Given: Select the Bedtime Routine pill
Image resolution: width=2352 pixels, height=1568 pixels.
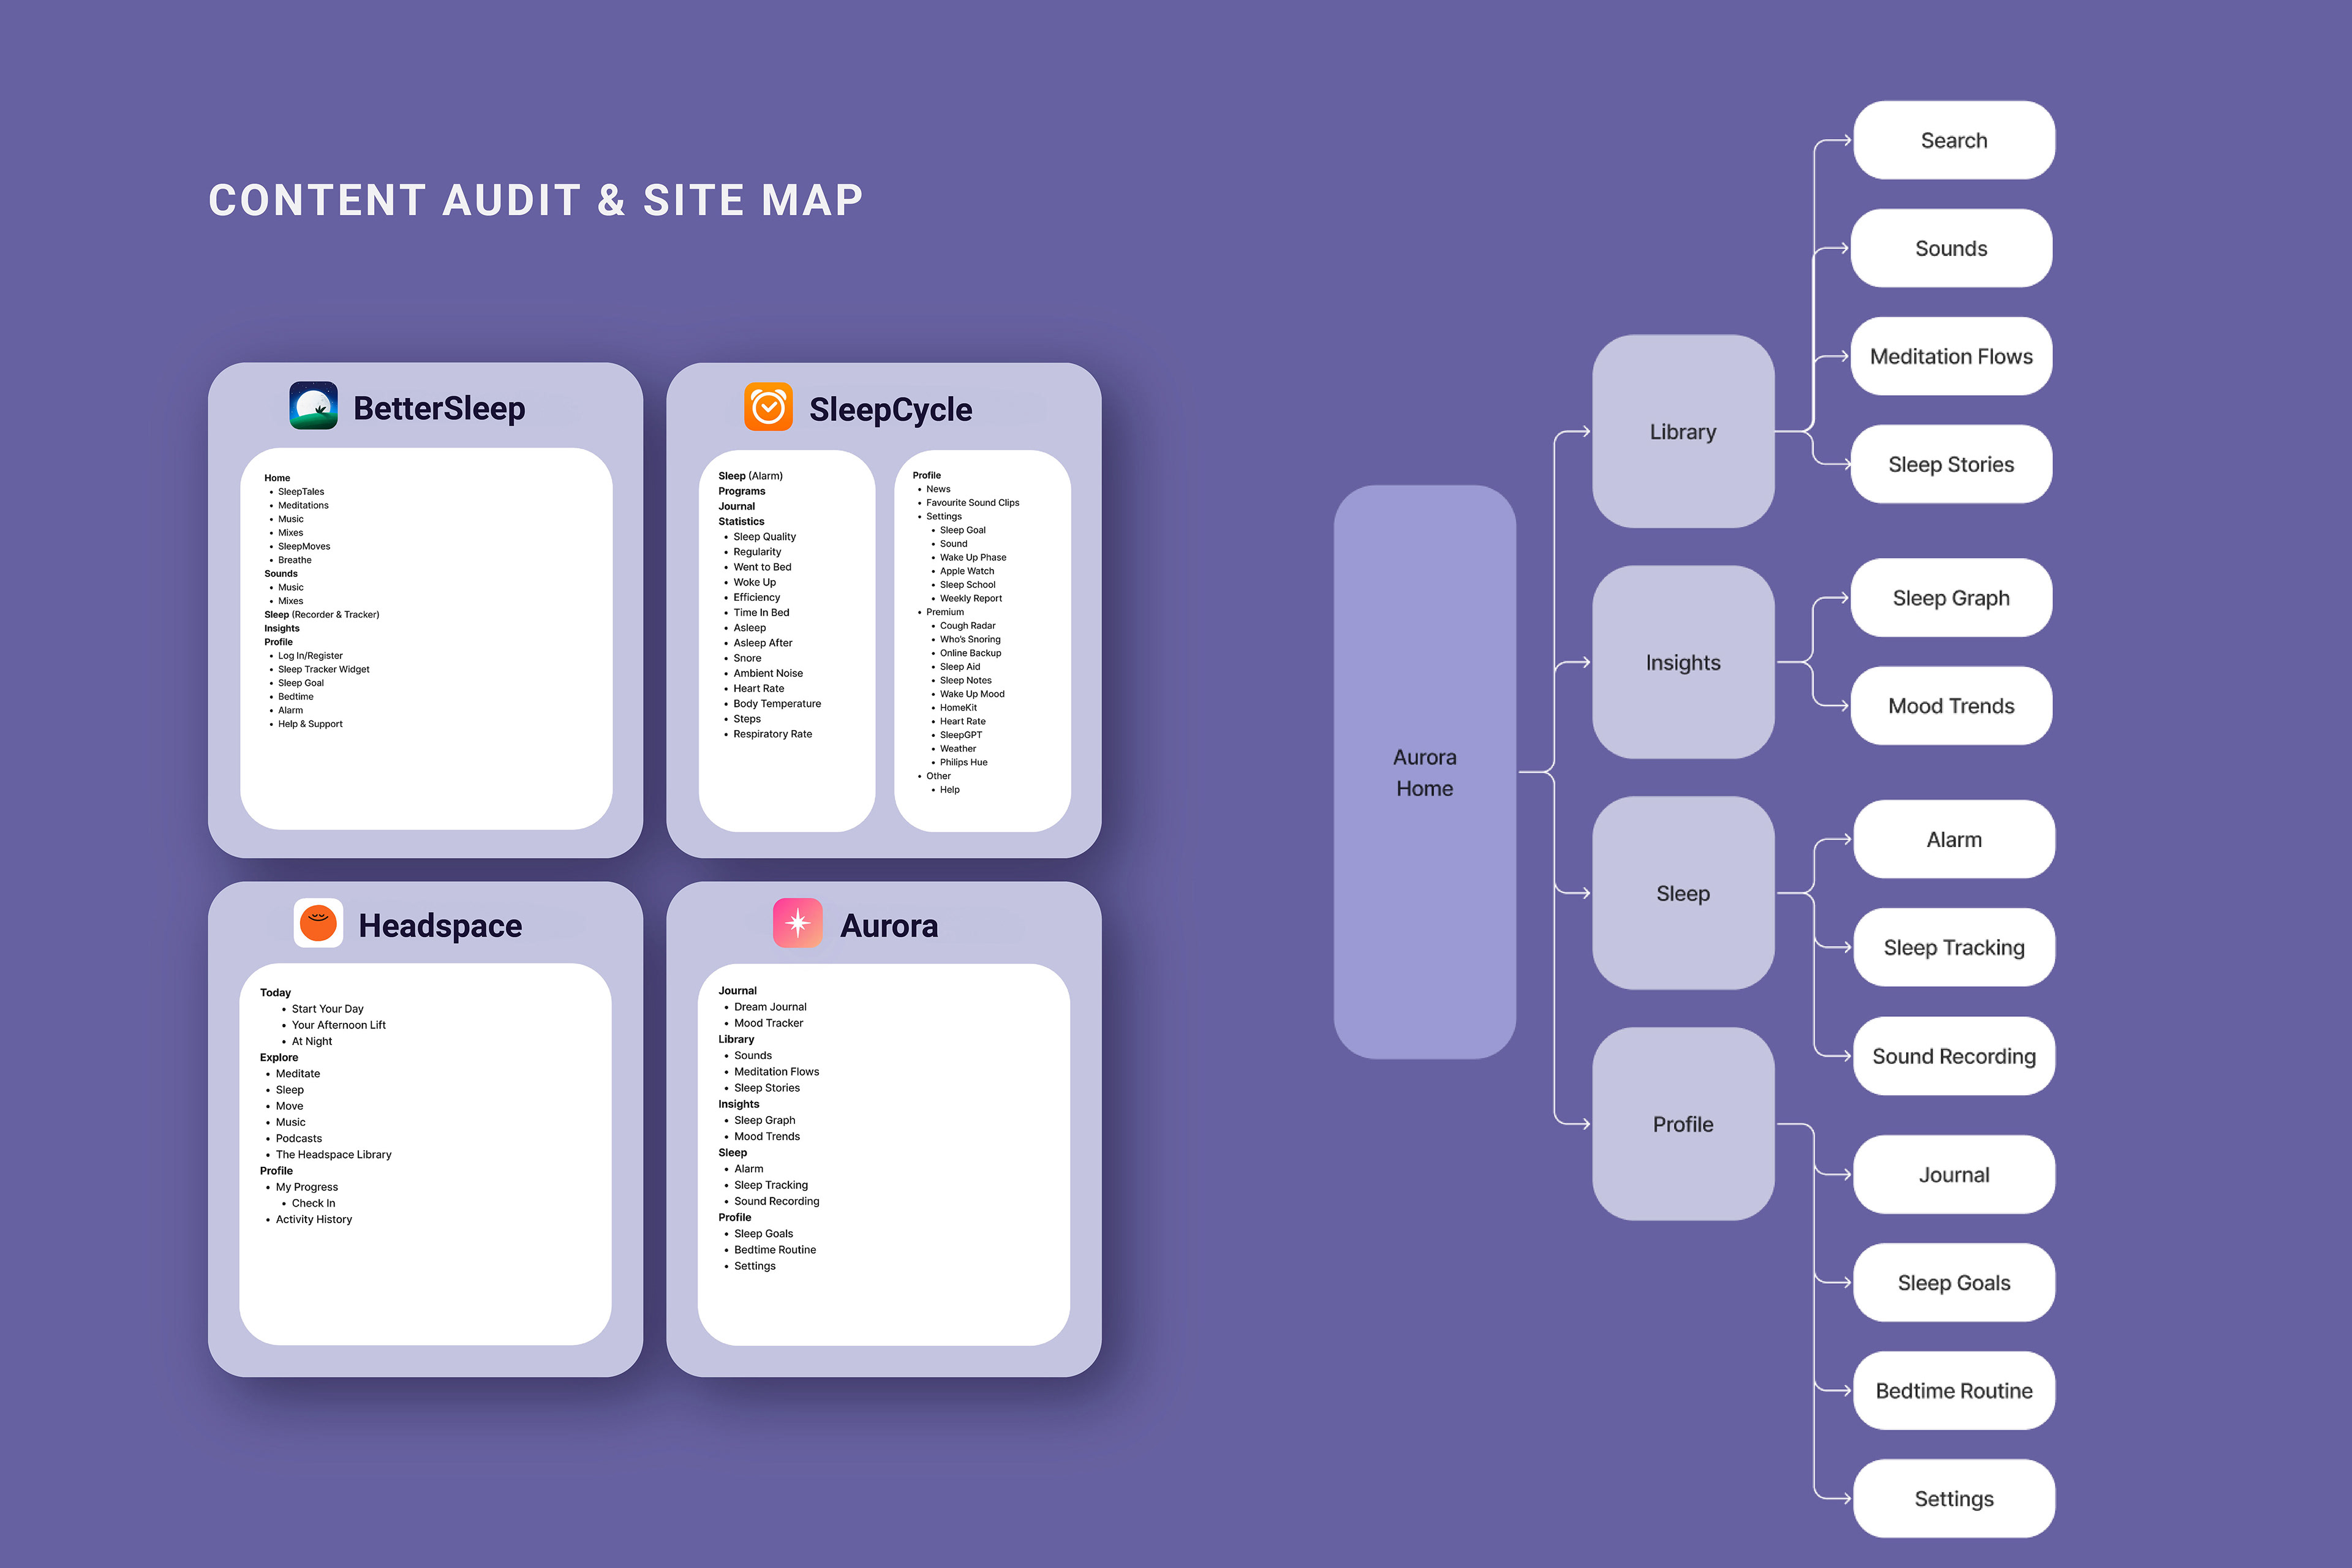Looking at the screenshot, I should [x=1953, y=1391].
